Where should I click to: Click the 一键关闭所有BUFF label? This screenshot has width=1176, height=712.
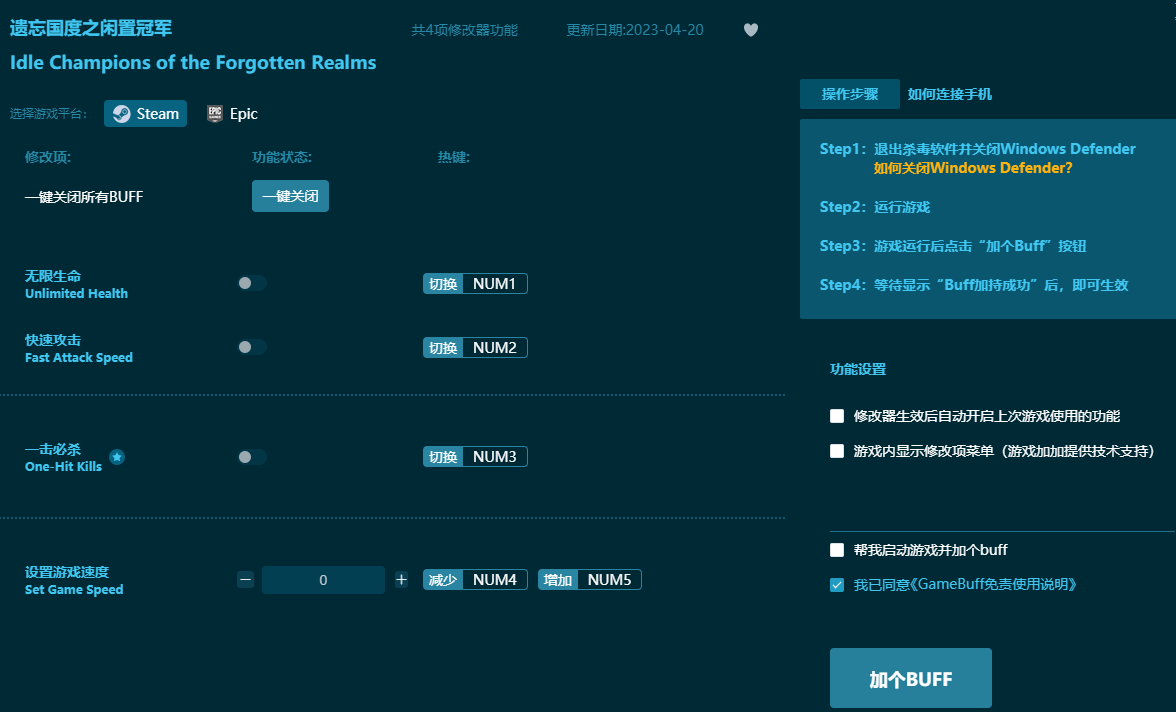(x=84, y=197)
